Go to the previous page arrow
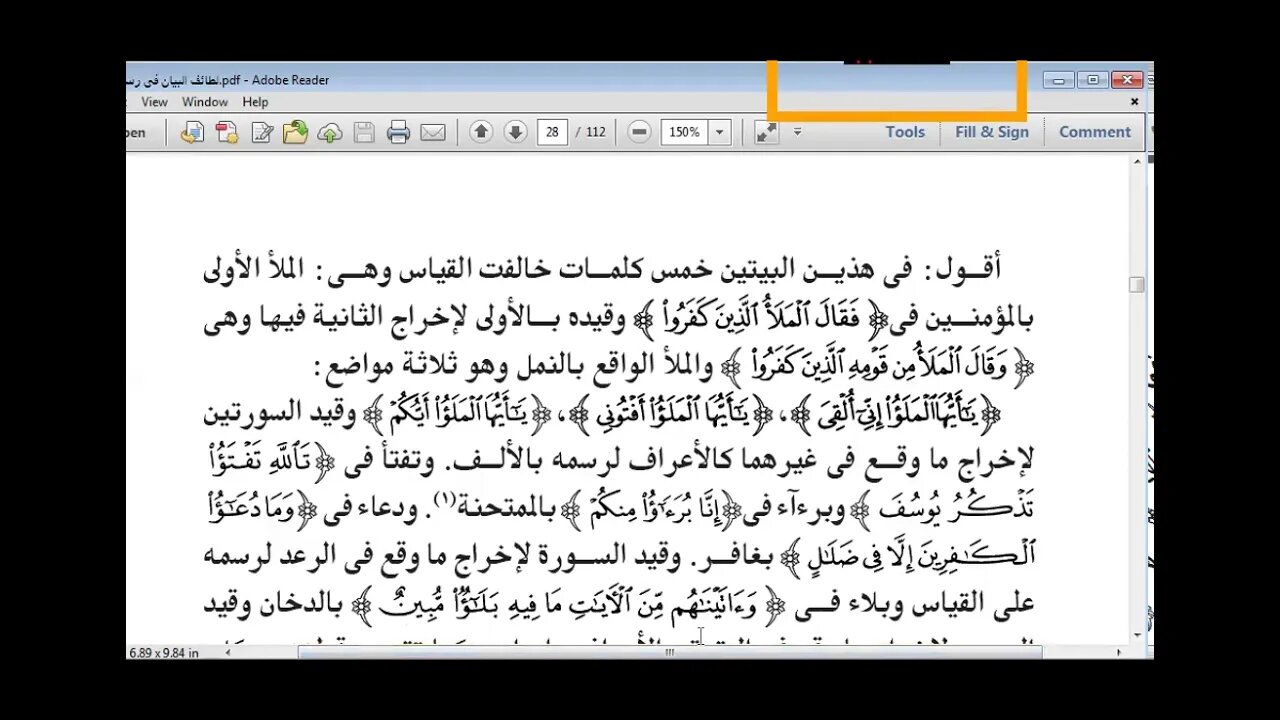The image size is (1280, 720). point(481,132)
